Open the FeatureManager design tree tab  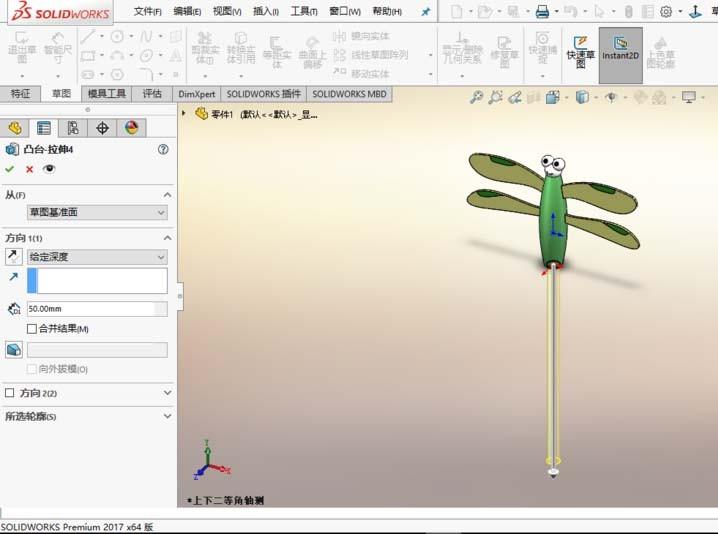tap(15, 128)
